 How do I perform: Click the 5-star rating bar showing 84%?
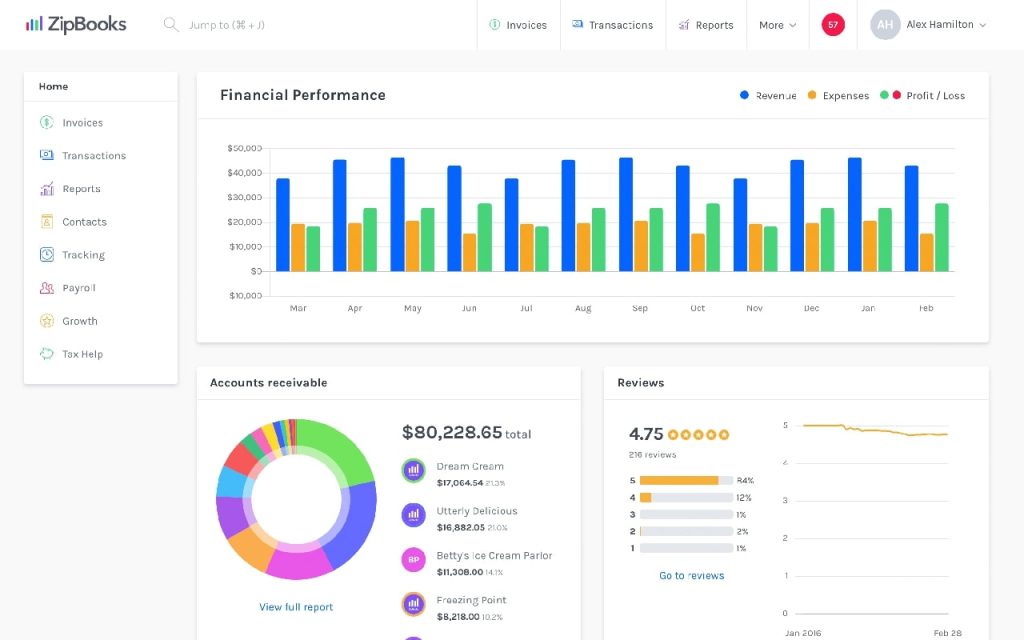click(x=685, y=481)
